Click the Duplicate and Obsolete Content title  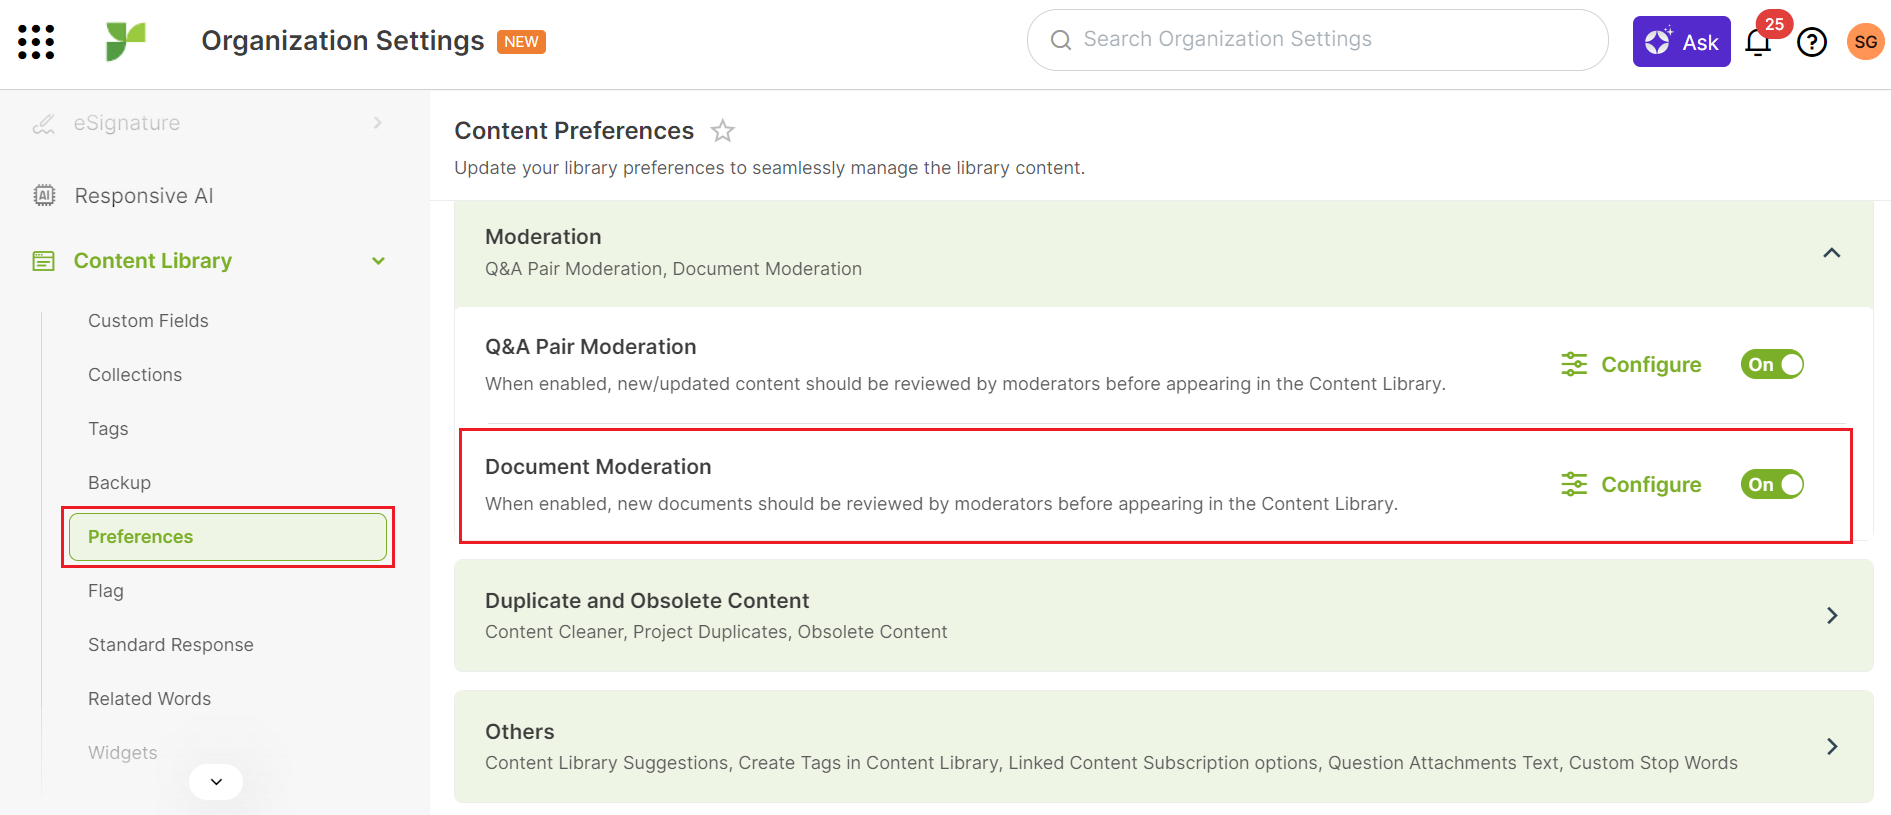647,601
